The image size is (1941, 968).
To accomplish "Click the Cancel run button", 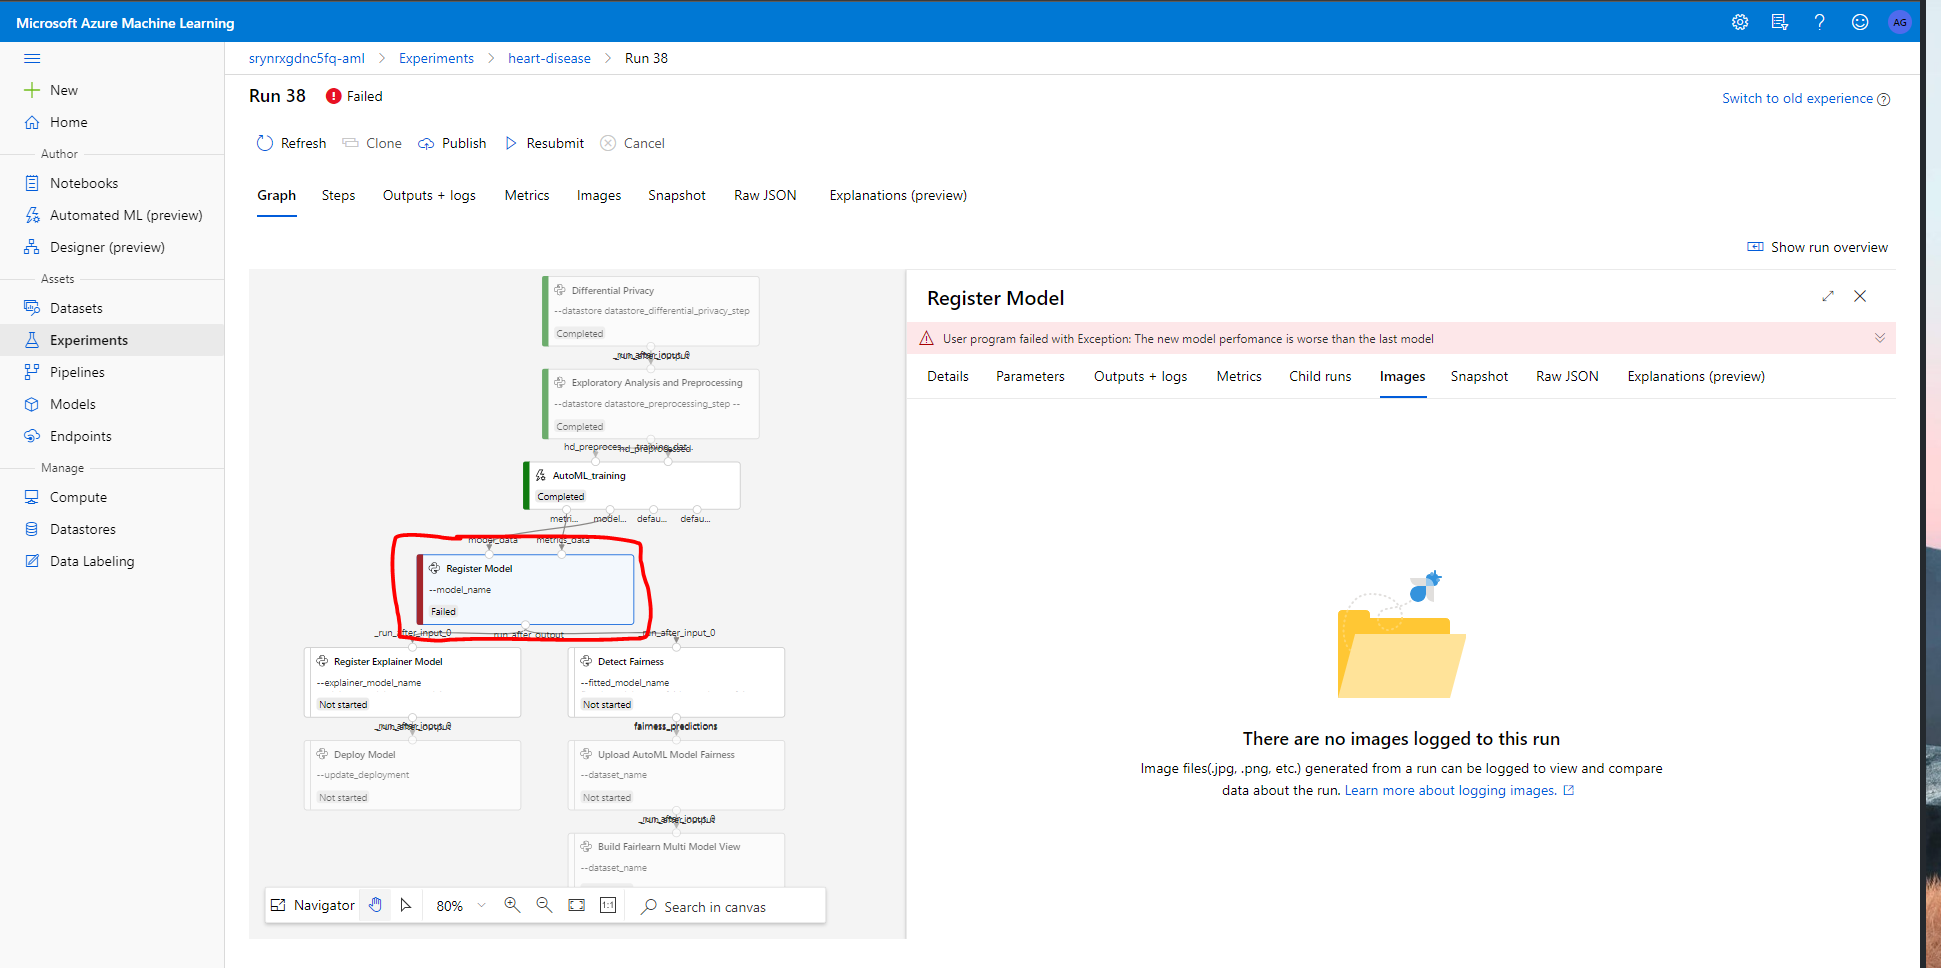I will tap(632, 143).
